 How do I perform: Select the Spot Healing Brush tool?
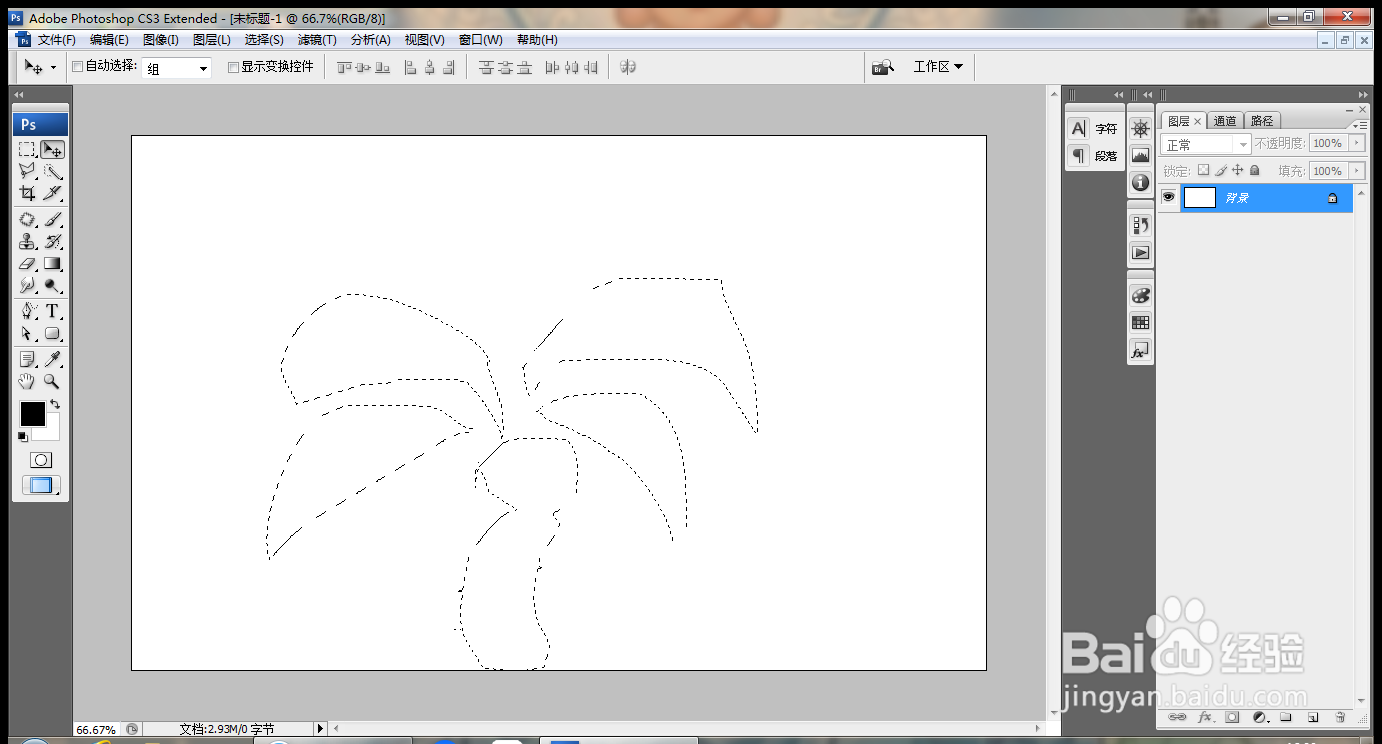coord(27,219)
